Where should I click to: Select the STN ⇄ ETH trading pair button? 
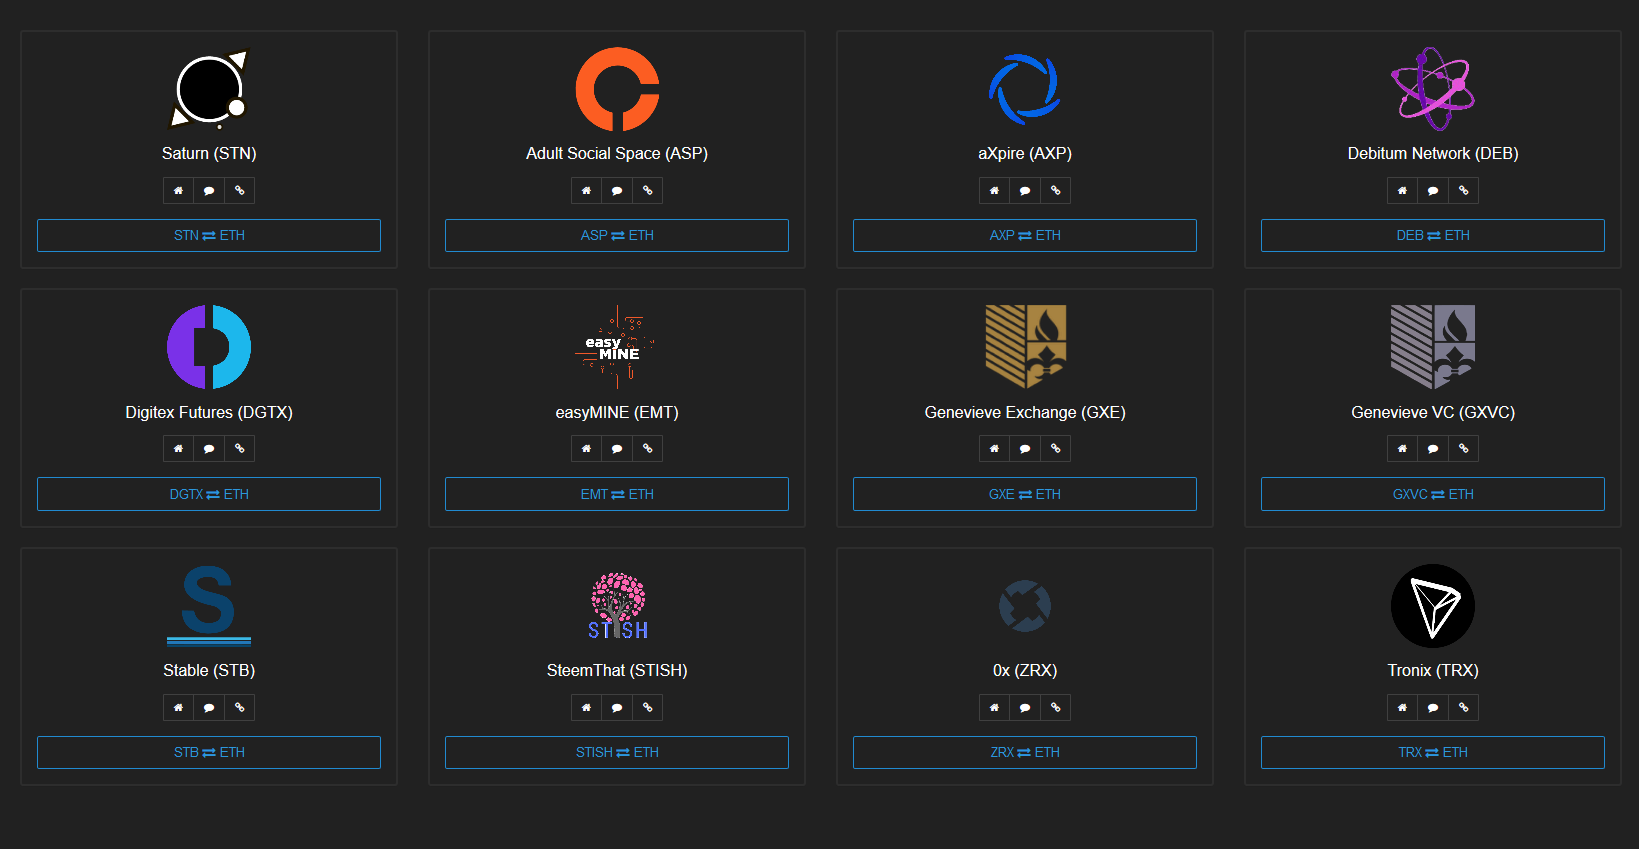(209, 235)
